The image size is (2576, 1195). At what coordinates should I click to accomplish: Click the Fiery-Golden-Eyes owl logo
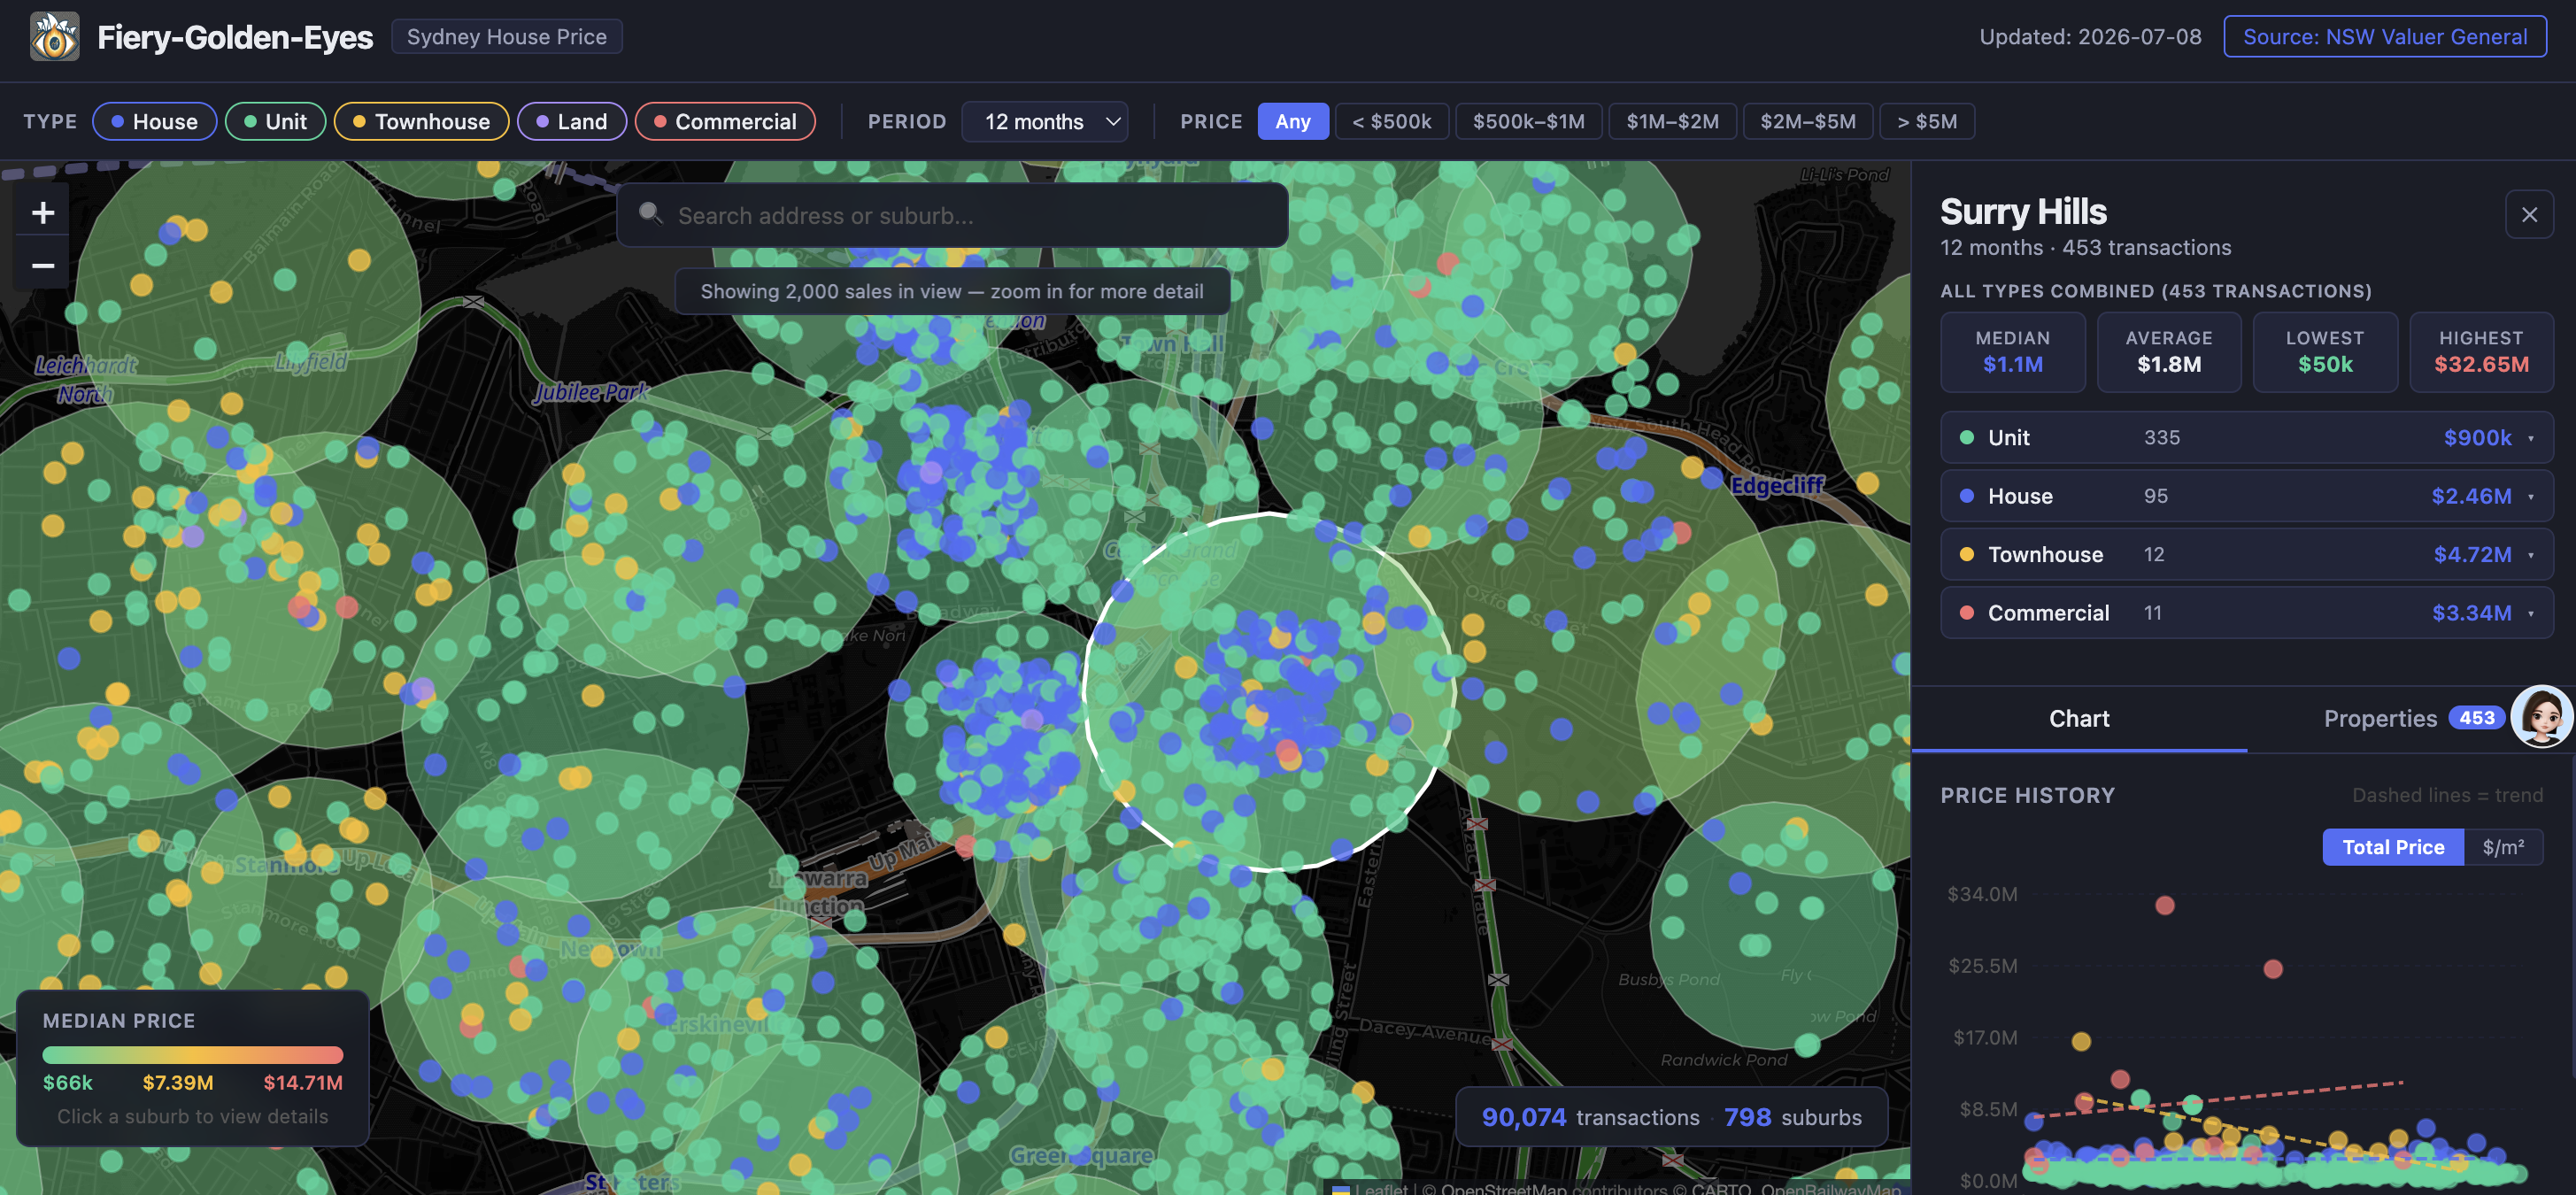click(x=55, y=37)
